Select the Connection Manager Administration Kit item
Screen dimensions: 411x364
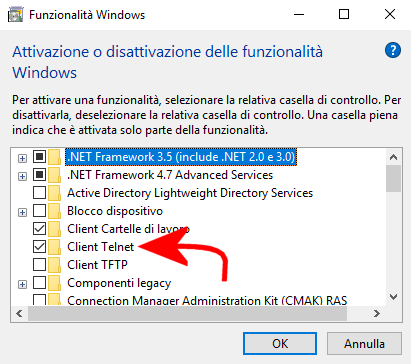207,300
